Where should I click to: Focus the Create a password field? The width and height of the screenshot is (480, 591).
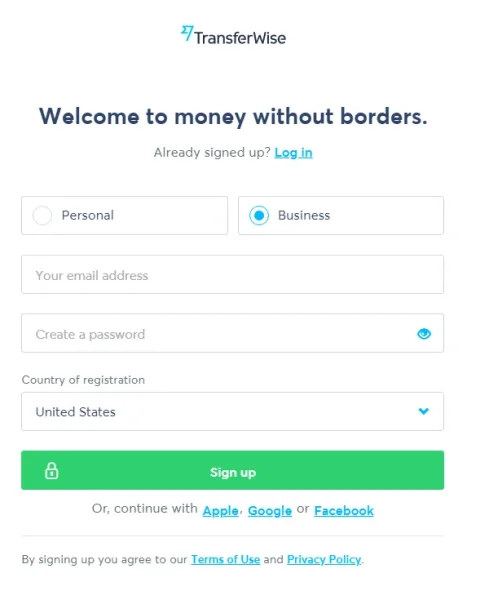pos(232,333)
